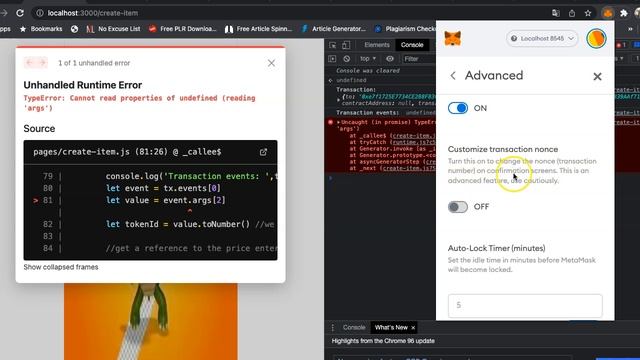Click the red error count badge in DevTools

tap(621, 45)
